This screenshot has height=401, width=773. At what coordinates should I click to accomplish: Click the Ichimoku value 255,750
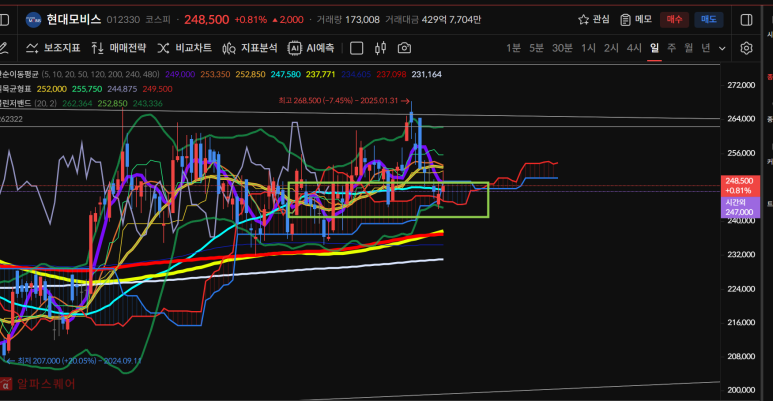click(x=87, y=89)
